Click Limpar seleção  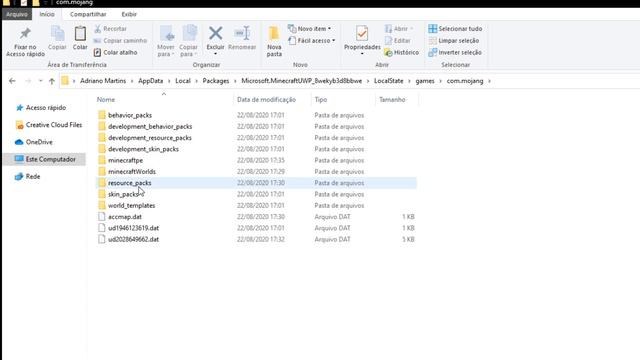click(x=453, y=41)
